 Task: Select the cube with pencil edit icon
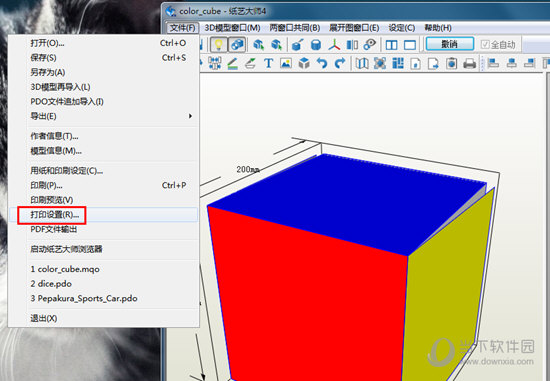[x=297, y=45]
